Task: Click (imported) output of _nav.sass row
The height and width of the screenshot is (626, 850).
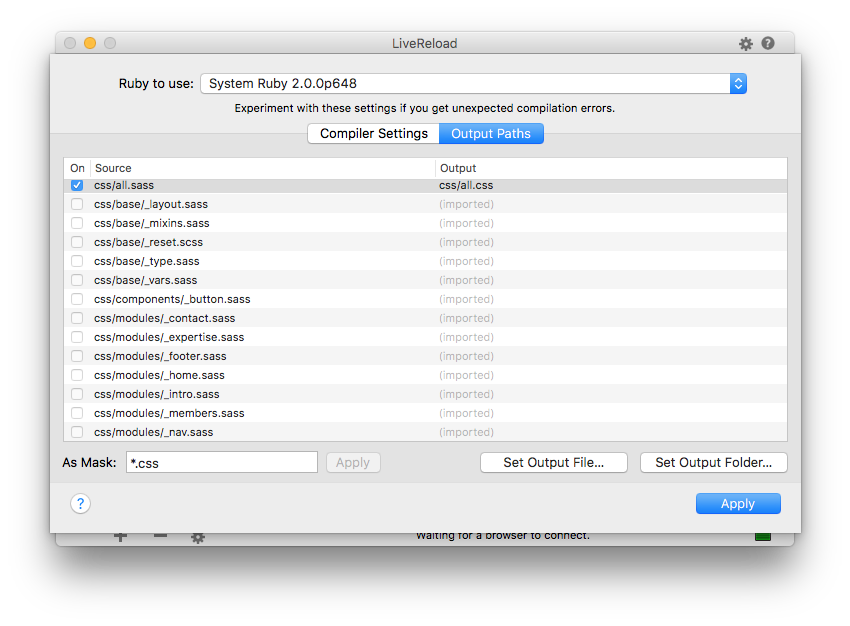Action: pos(466,432)
